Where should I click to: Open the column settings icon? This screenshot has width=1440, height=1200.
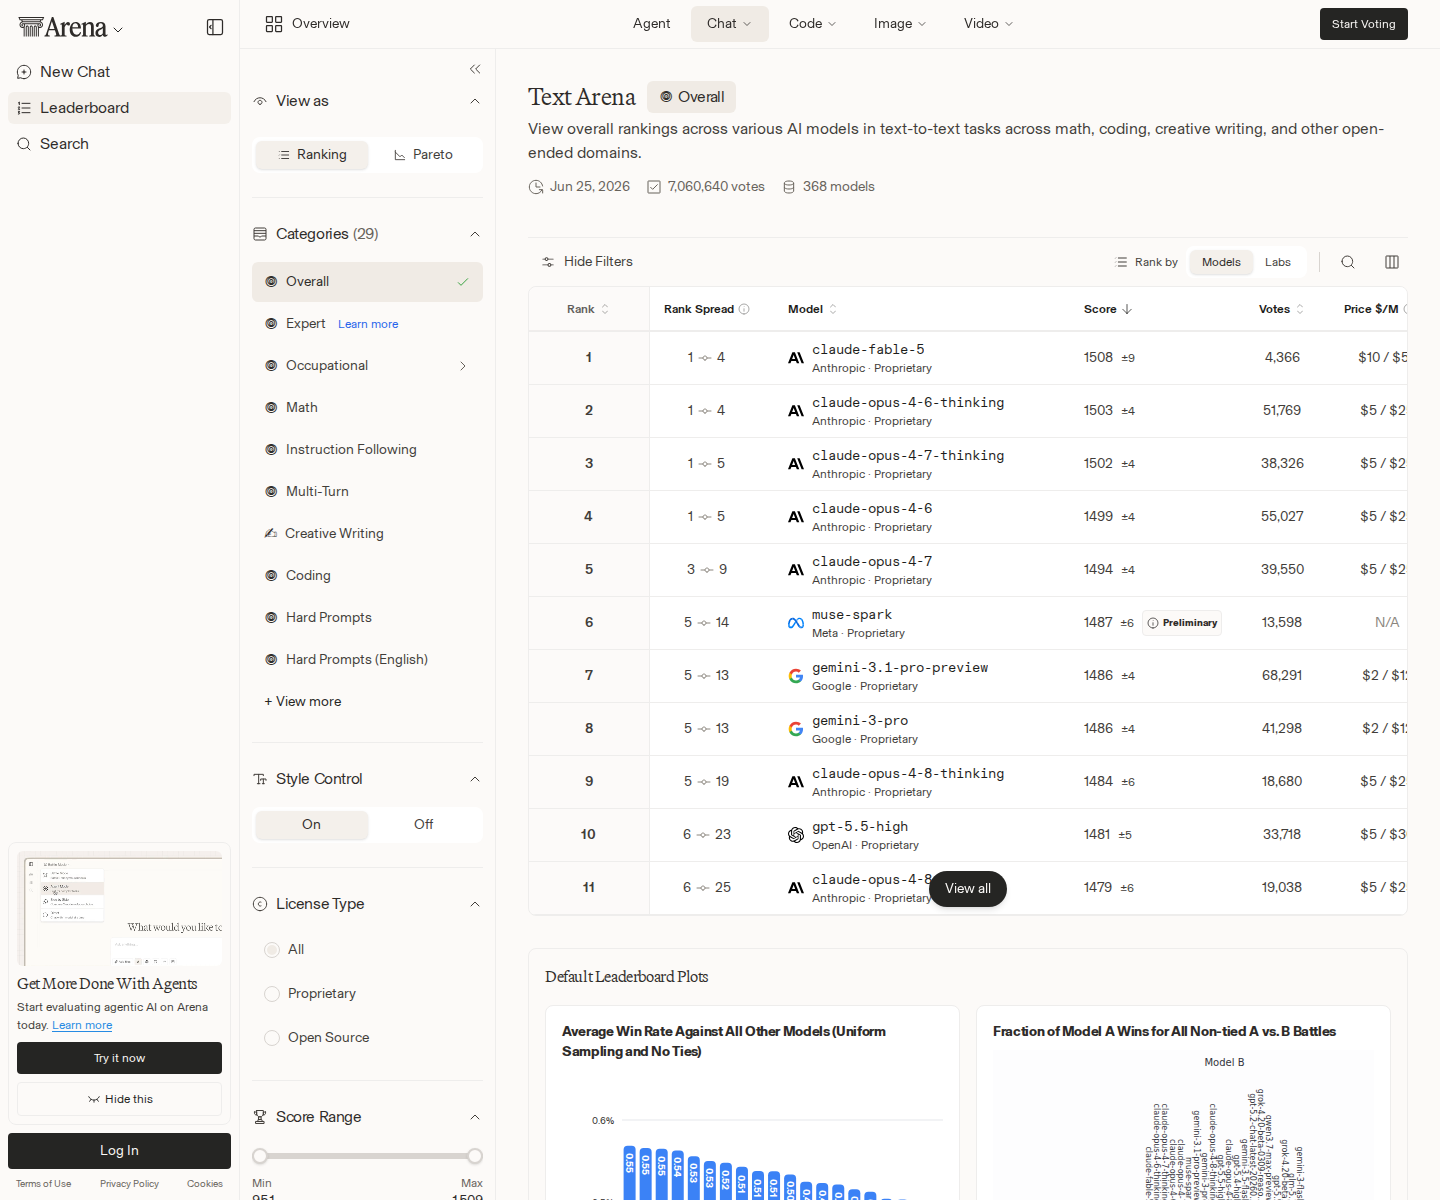pyautogui.click(x=1392, y=262)
